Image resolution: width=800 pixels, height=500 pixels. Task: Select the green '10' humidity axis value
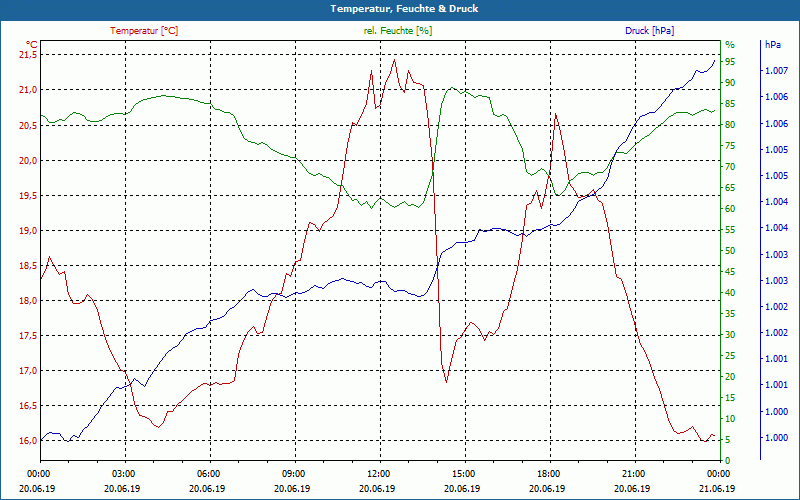[x=730, y=419]
